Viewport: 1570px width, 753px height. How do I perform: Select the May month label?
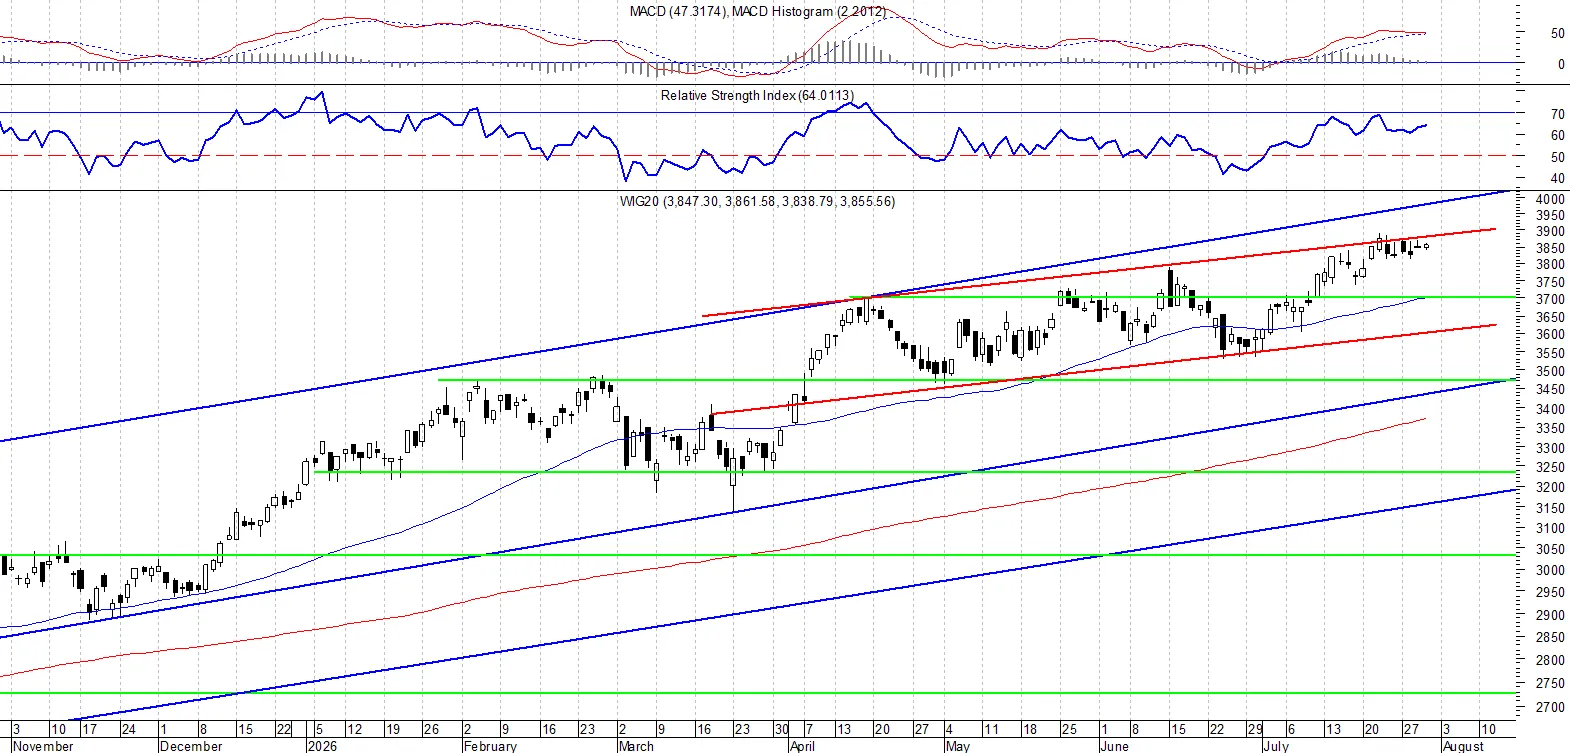pos(957,746)
